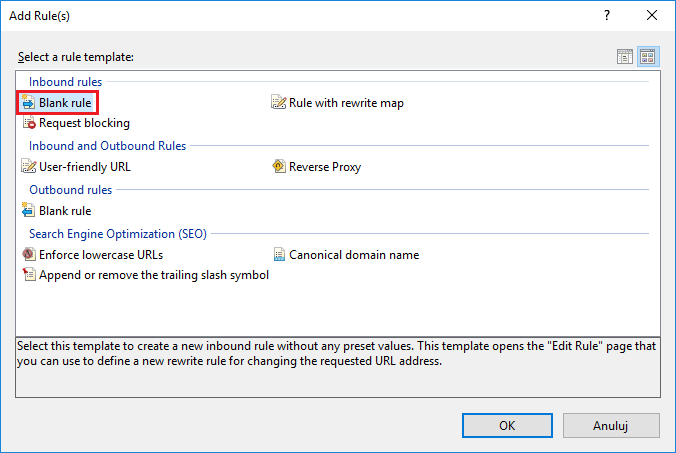The image size is (676, 453).
Task: Confirm selection with OK button
Action: pos(507,425)
